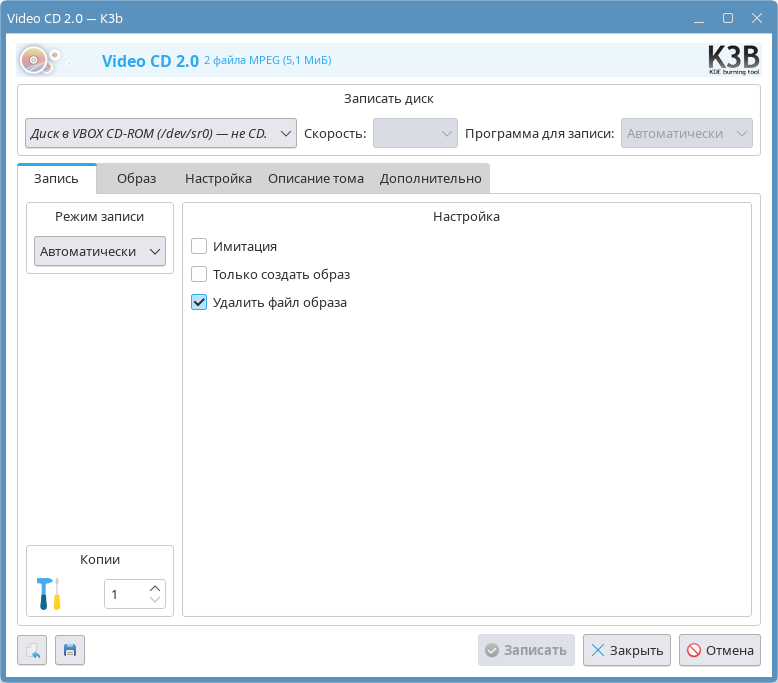Click the save settings floppy disk icon
The image size is (778, 683).
(70, 650)
